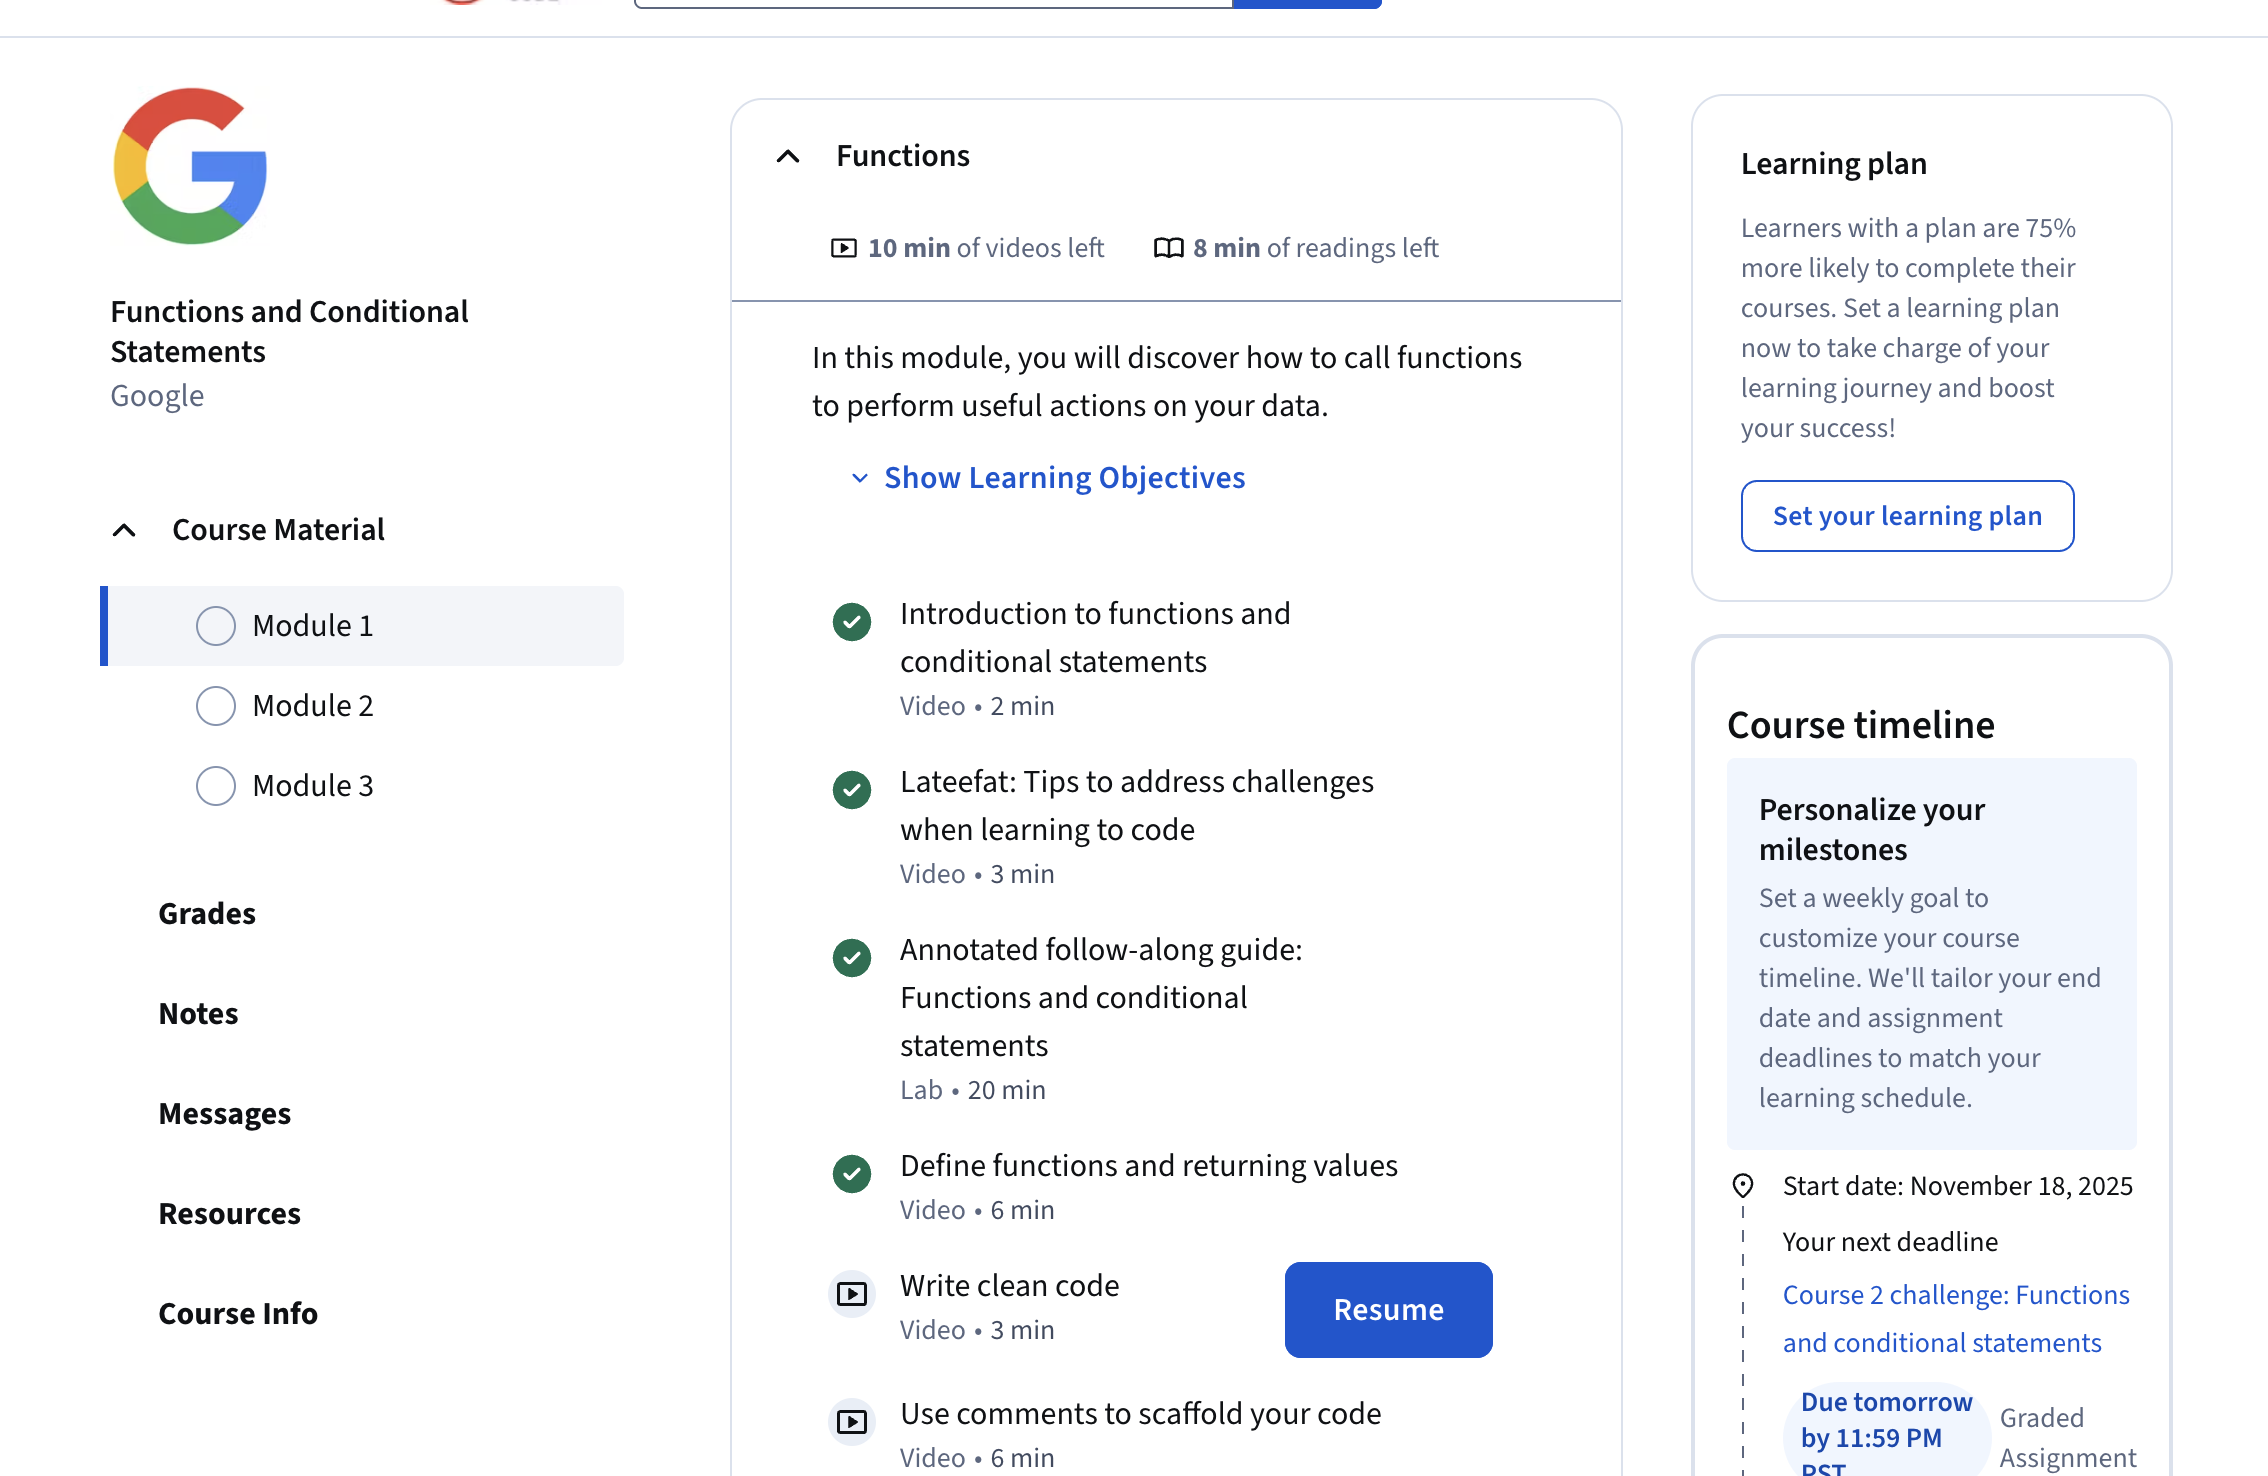Collapse the Functions section chevron
The width and height of the screenshot is (2268, 1476).
point(788,156)
